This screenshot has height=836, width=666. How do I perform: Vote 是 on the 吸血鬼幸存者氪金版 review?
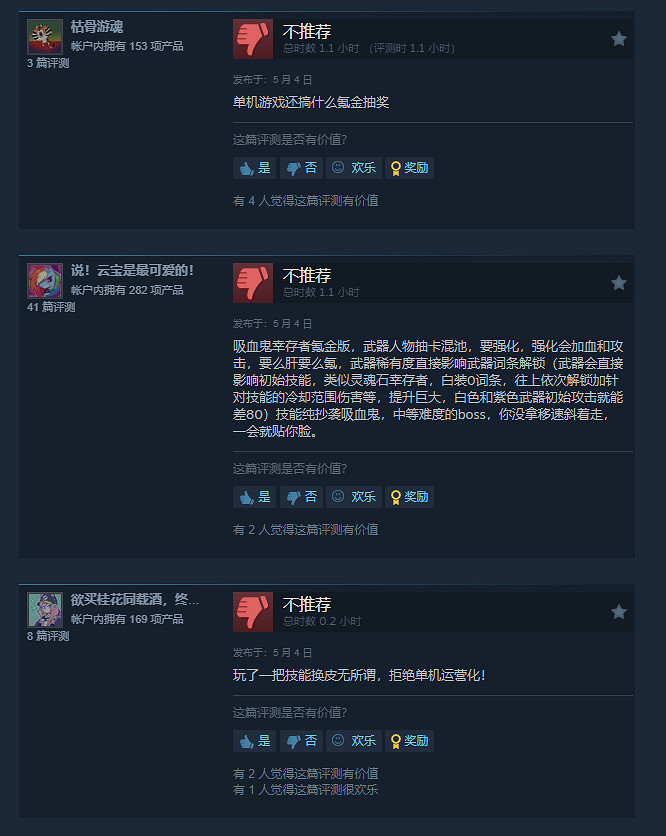point(254,497)
